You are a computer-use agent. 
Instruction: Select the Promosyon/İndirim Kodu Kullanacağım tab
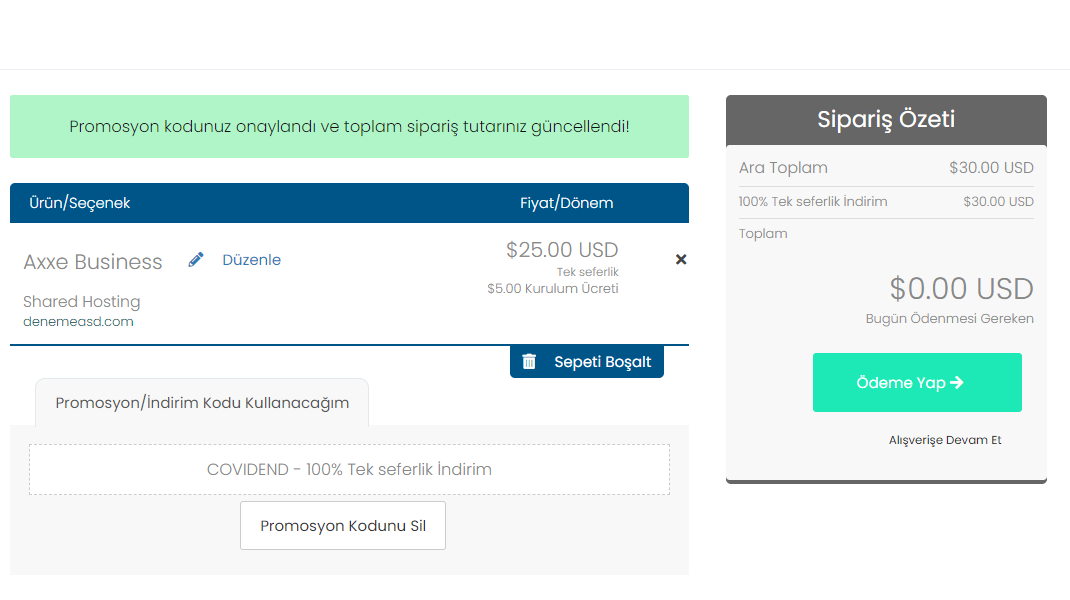point(202,403)
